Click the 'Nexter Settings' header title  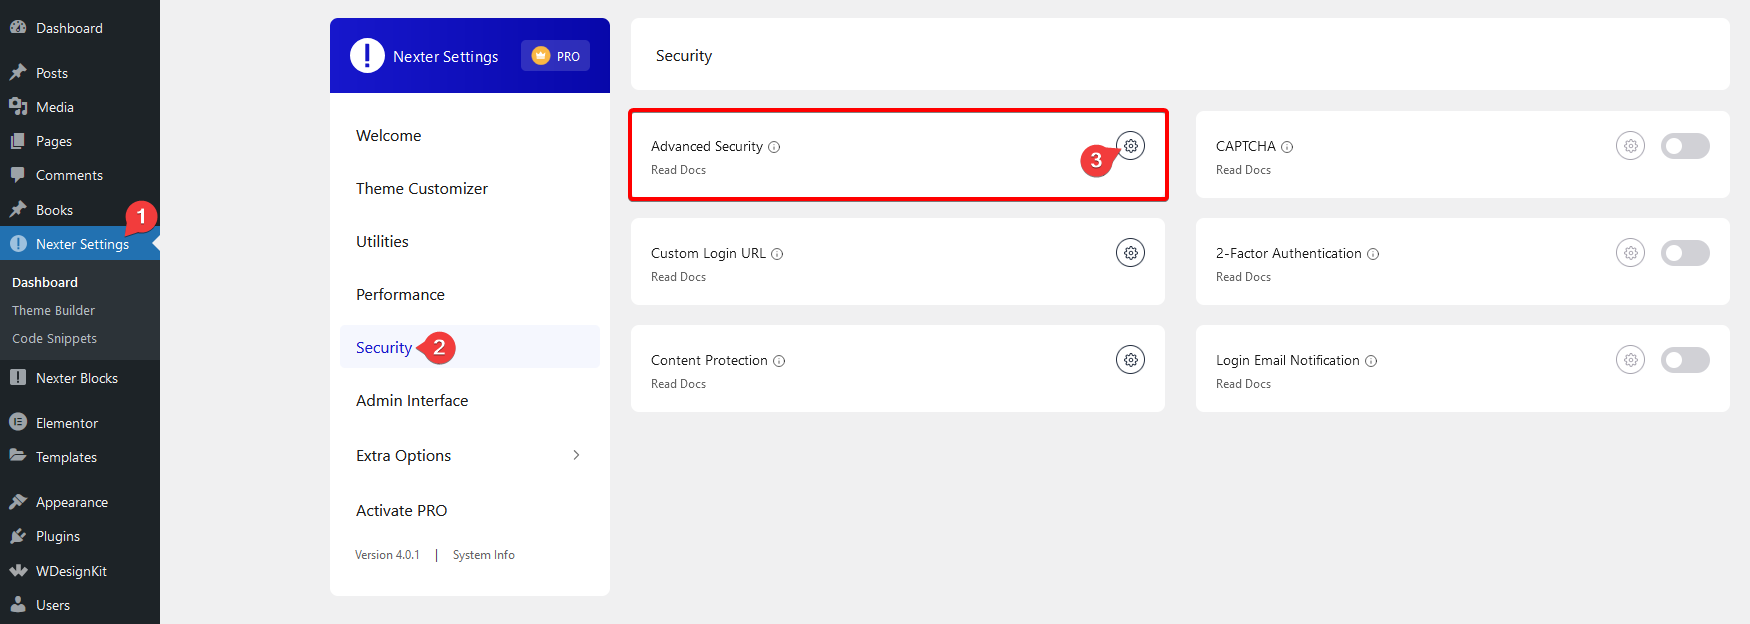[x=445, y=57]
